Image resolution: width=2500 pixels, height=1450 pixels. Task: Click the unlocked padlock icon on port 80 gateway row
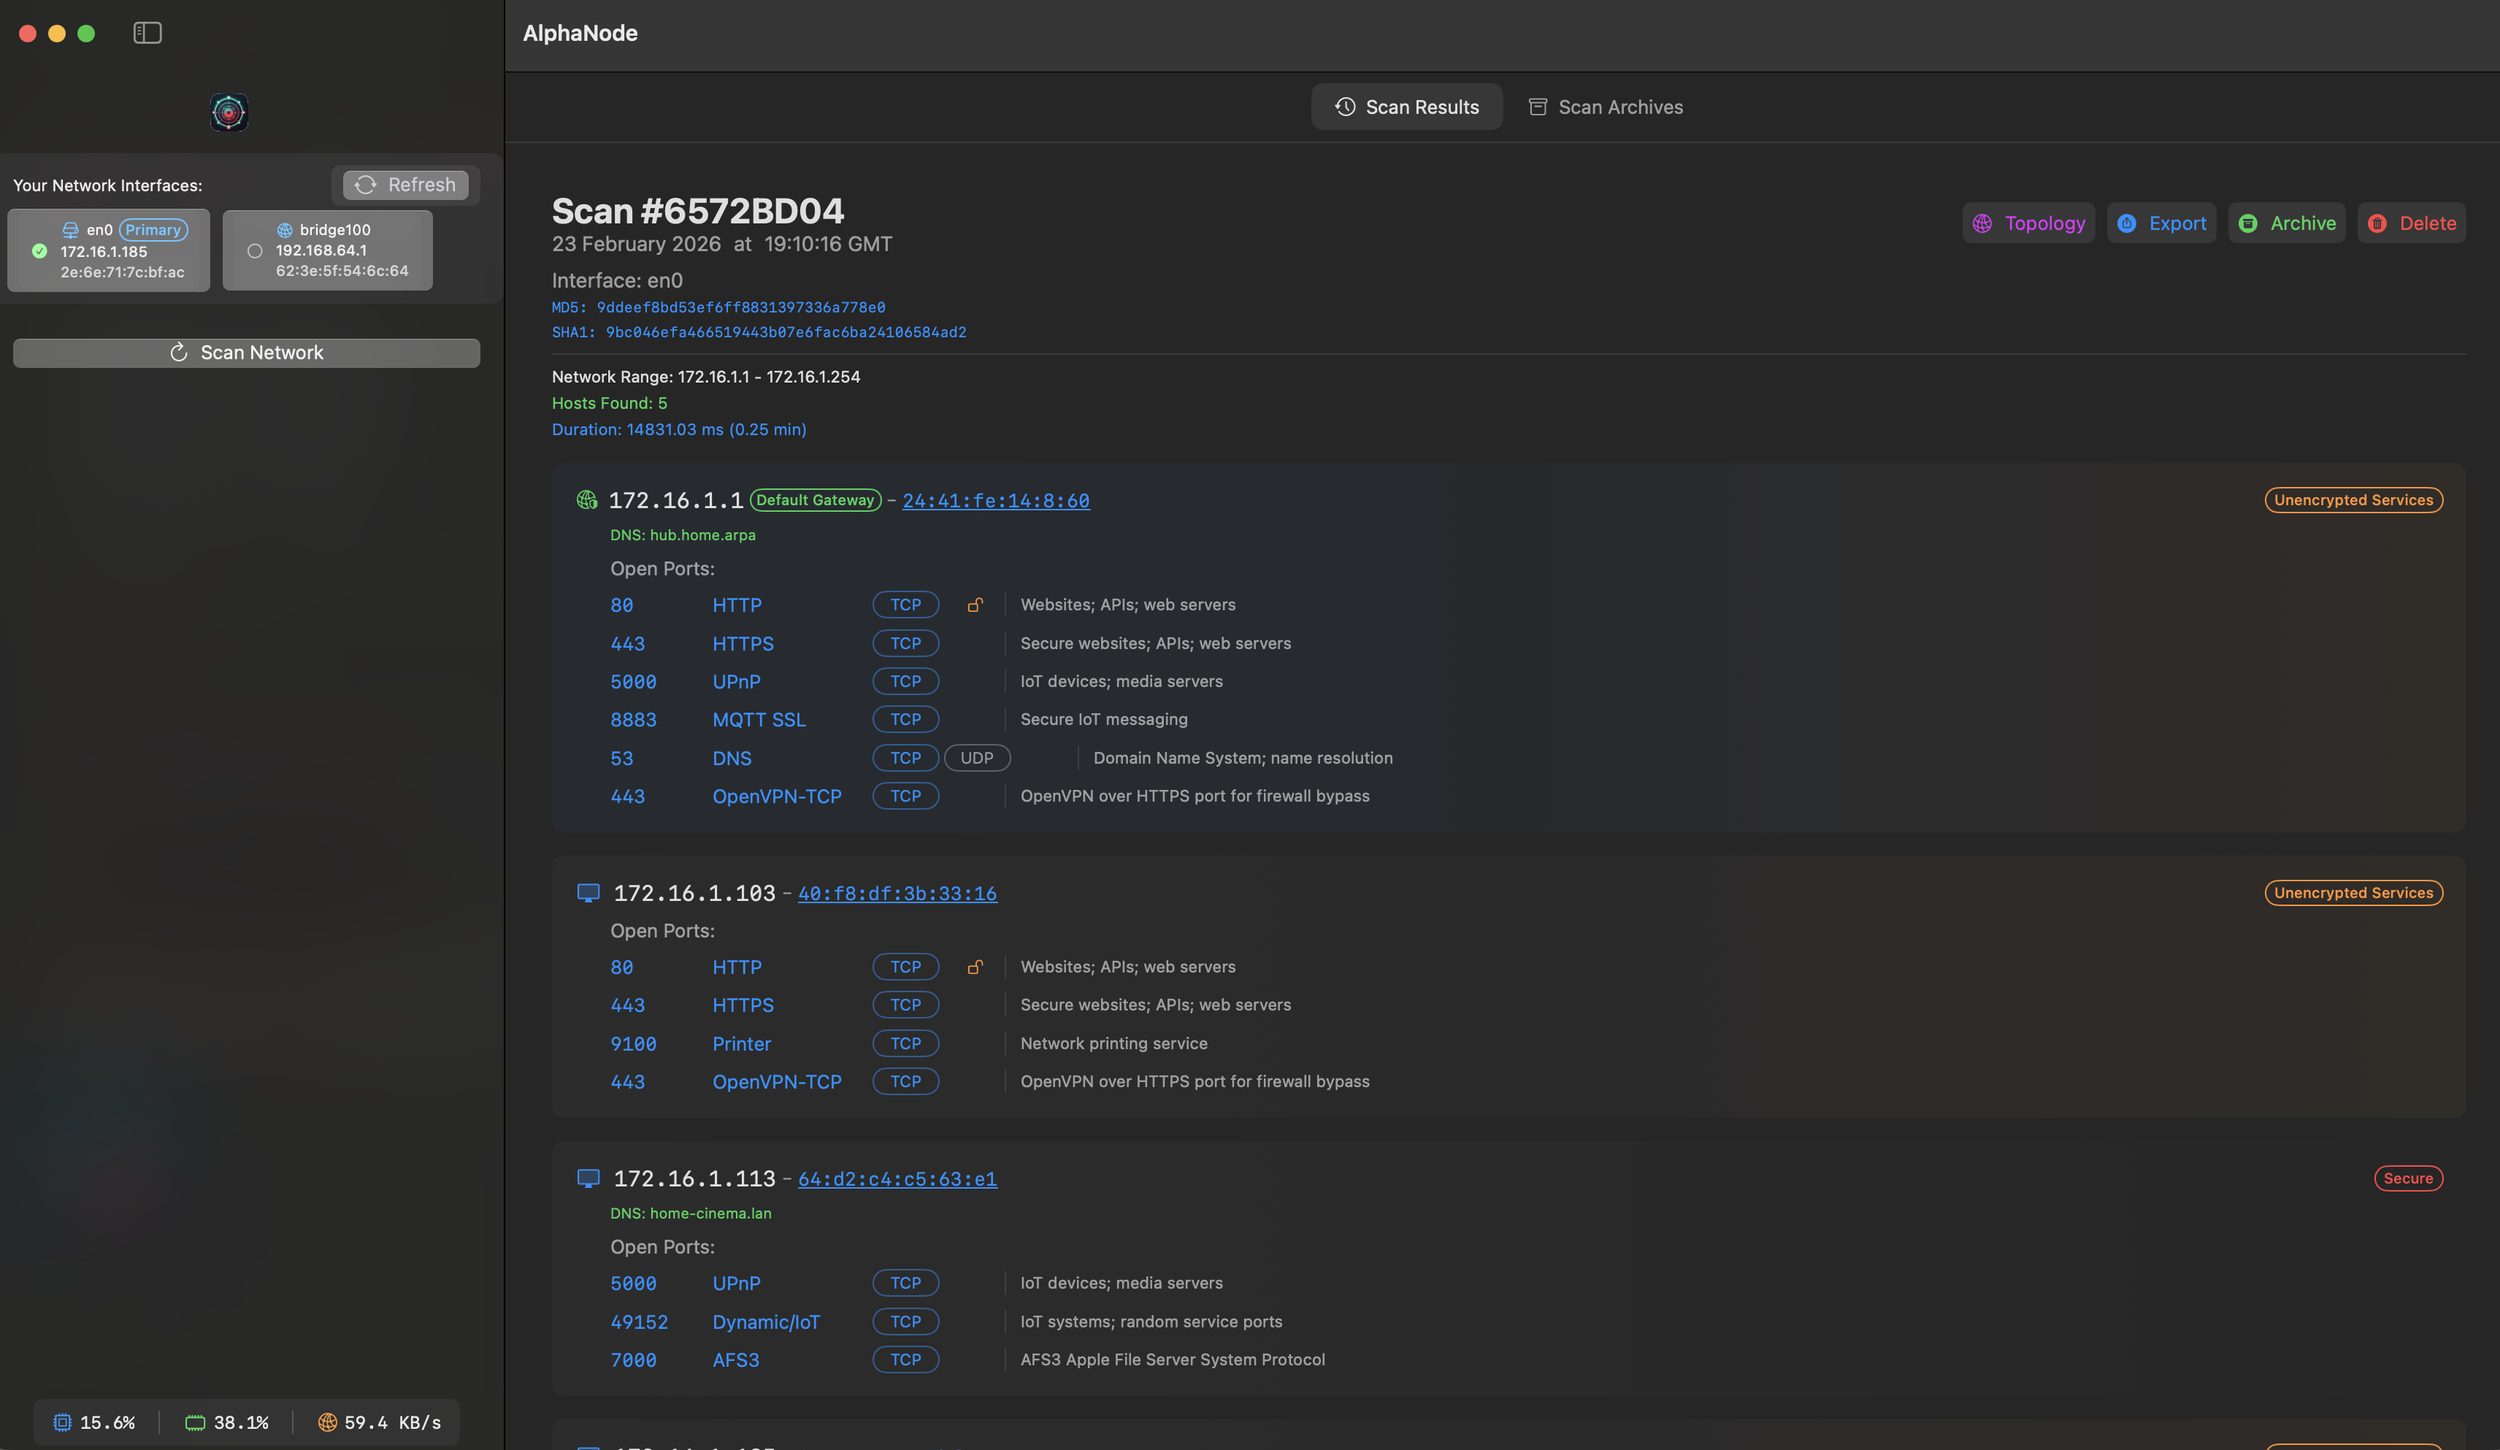pyautogui.click(x=975, y=605)
